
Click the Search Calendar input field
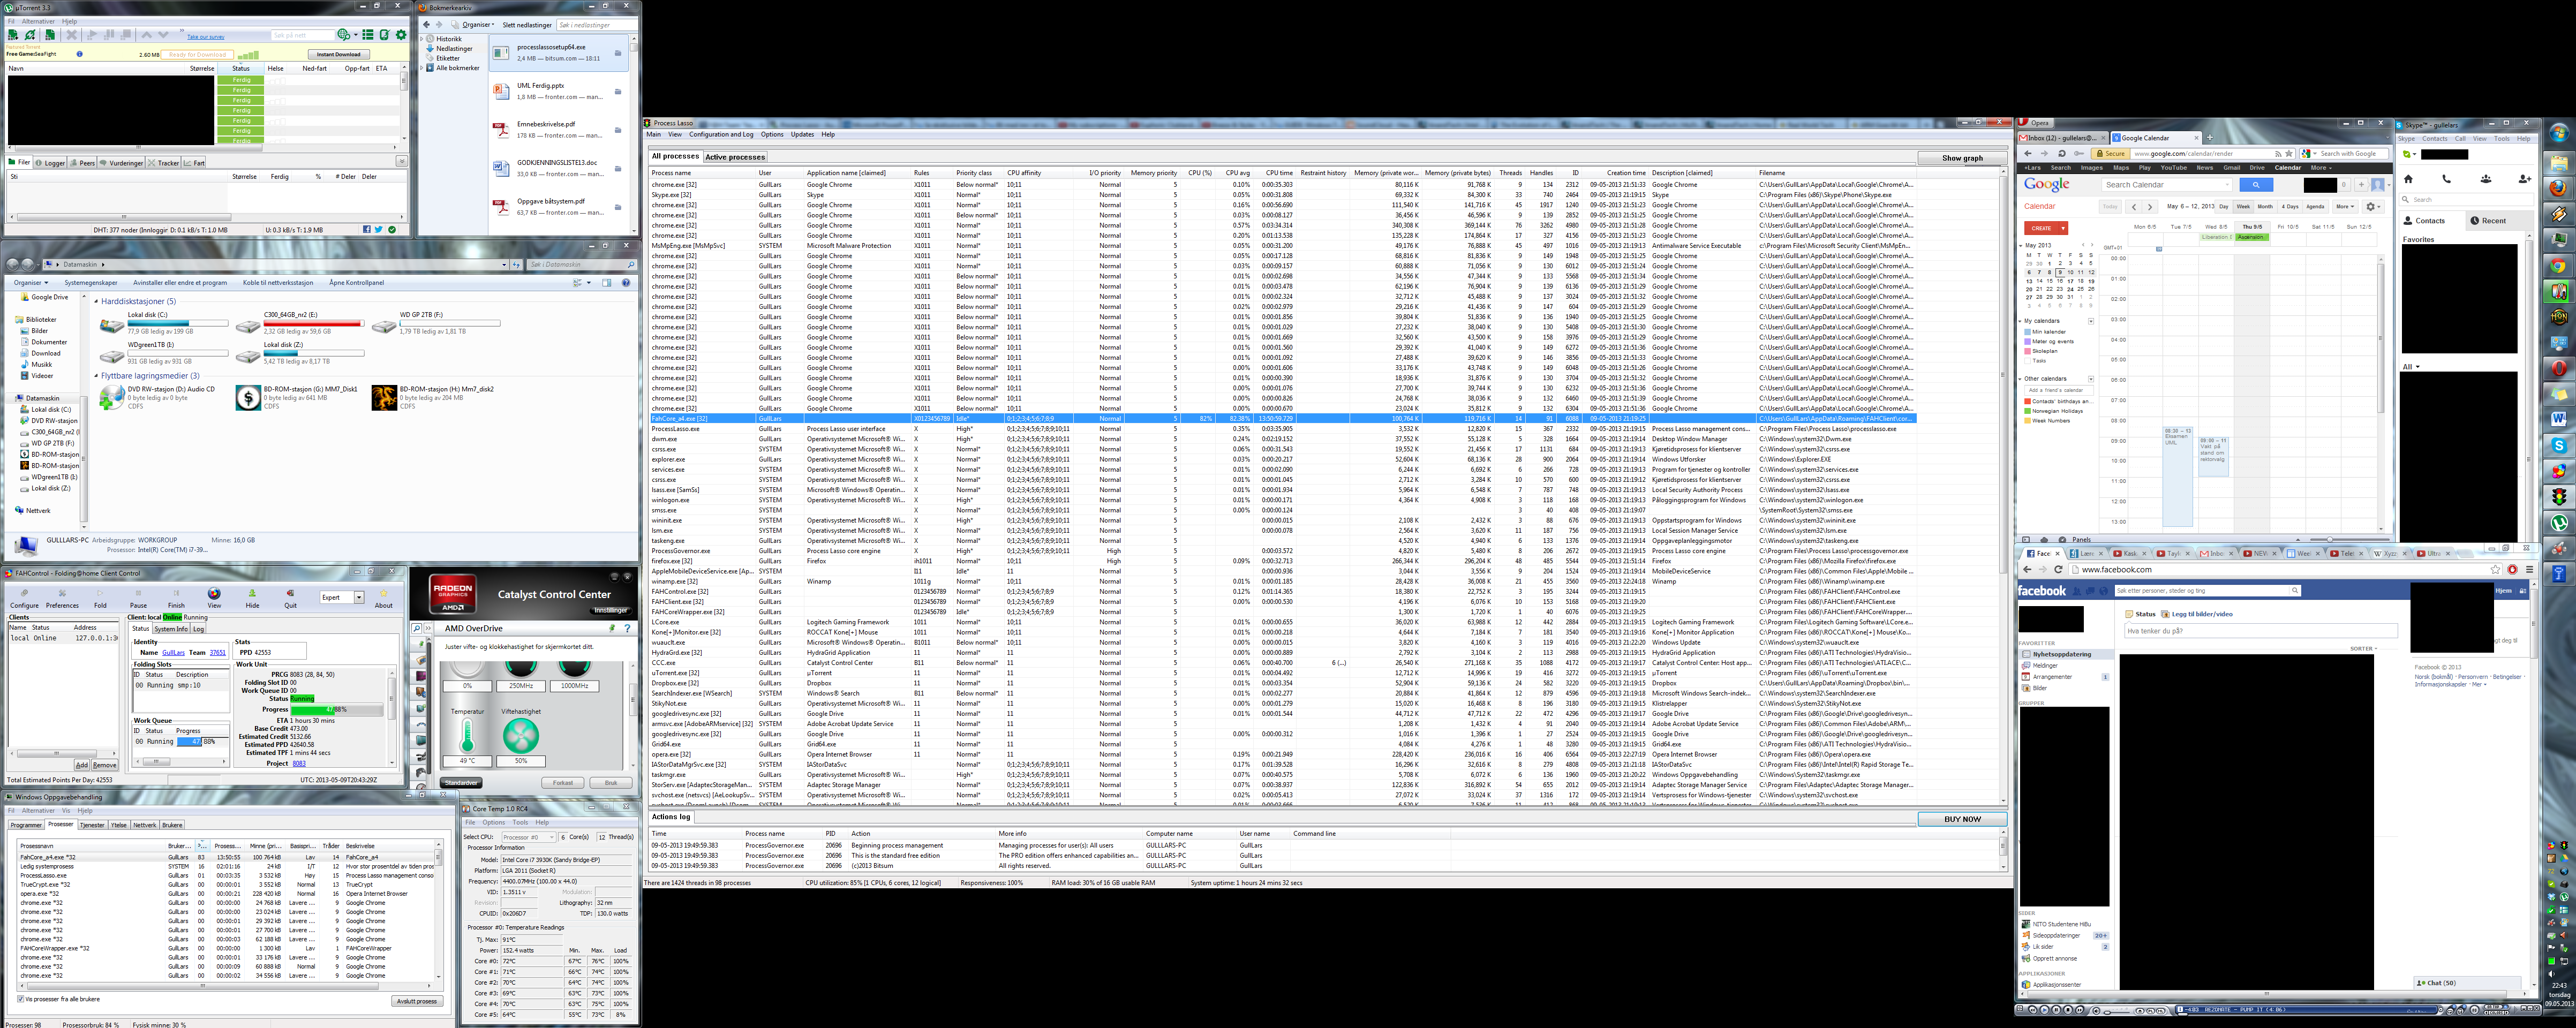pos(2167,185)
